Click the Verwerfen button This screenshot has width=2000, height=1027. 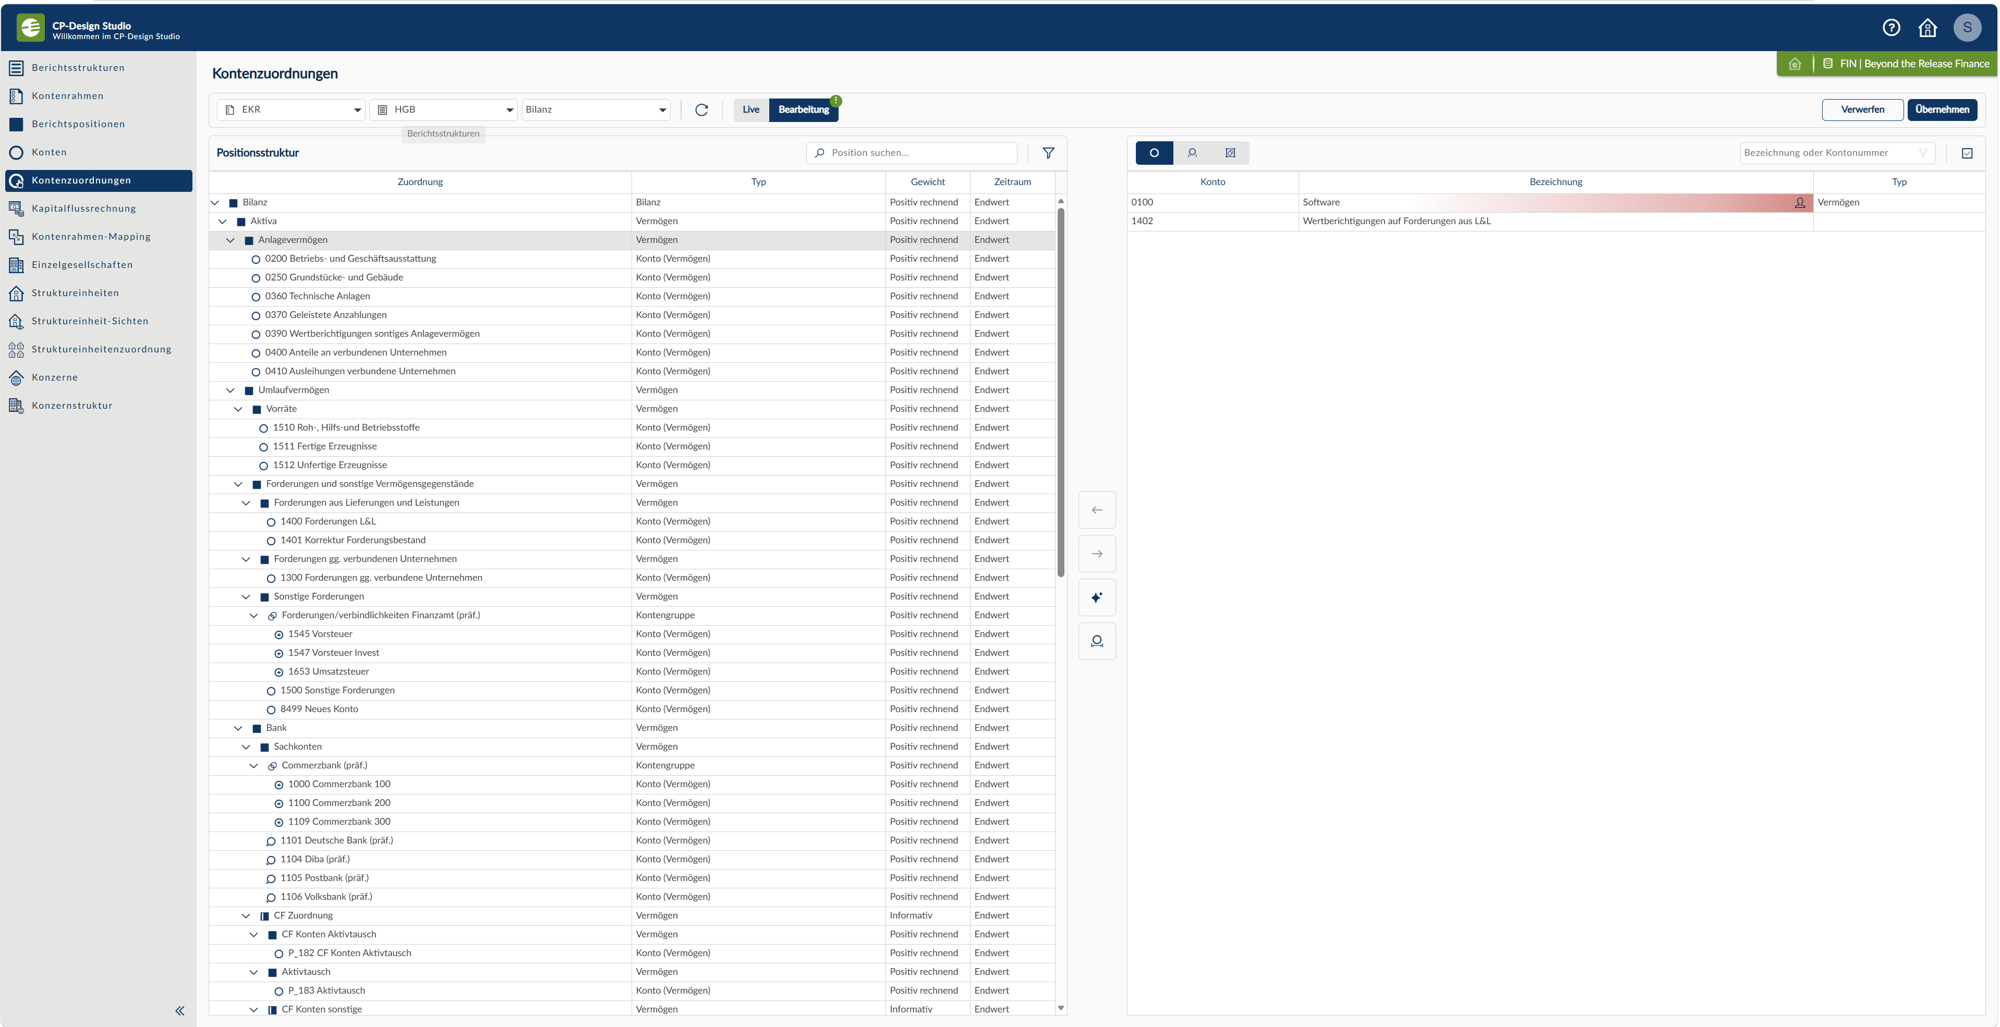point(1862,110)
